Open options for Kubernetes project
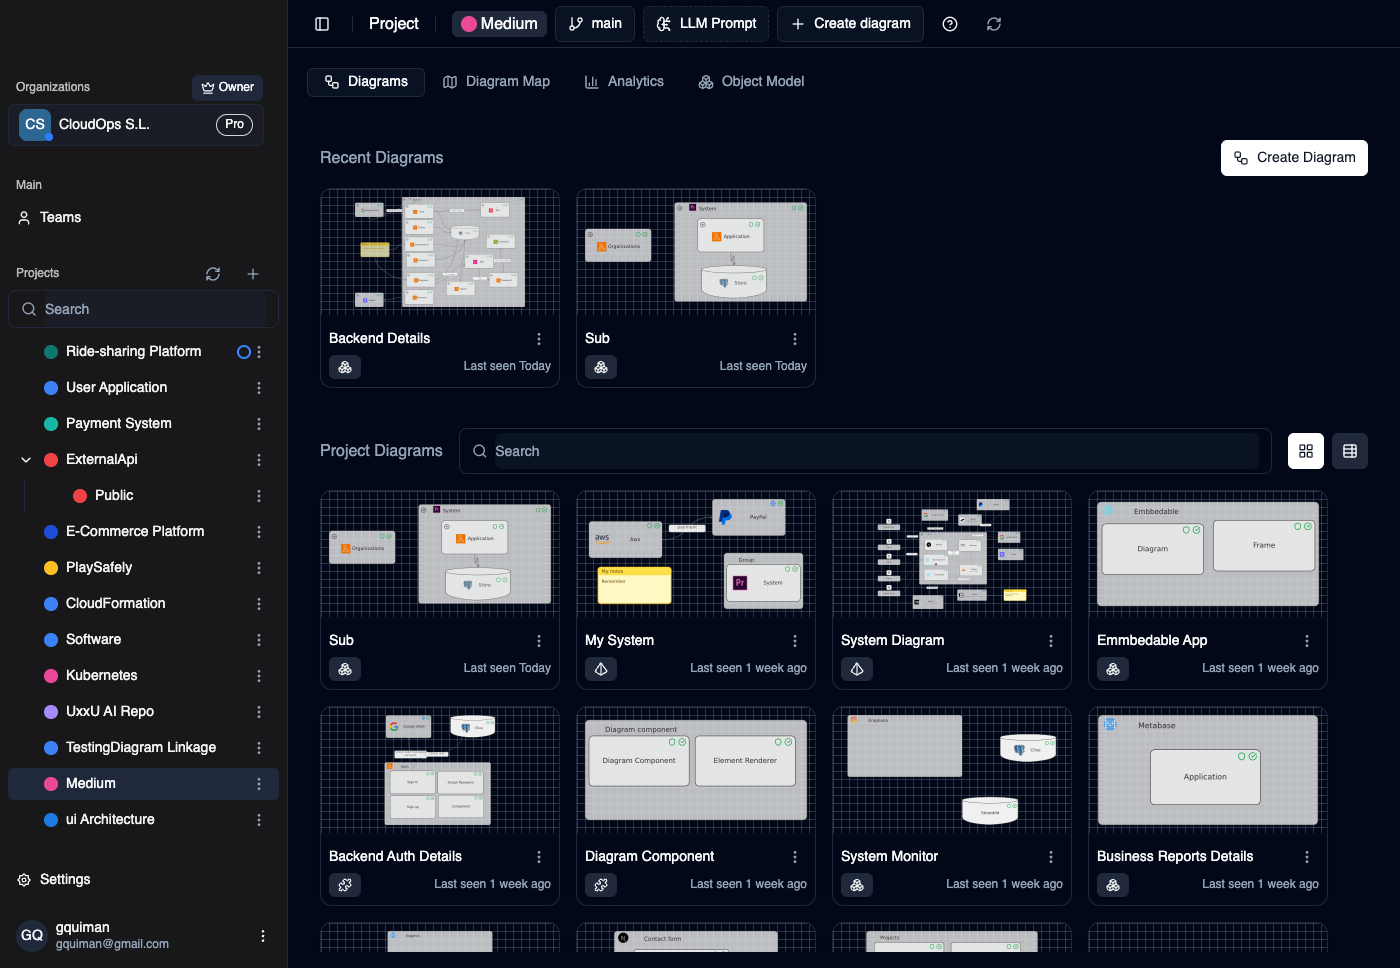 click(x=259, y=676)
